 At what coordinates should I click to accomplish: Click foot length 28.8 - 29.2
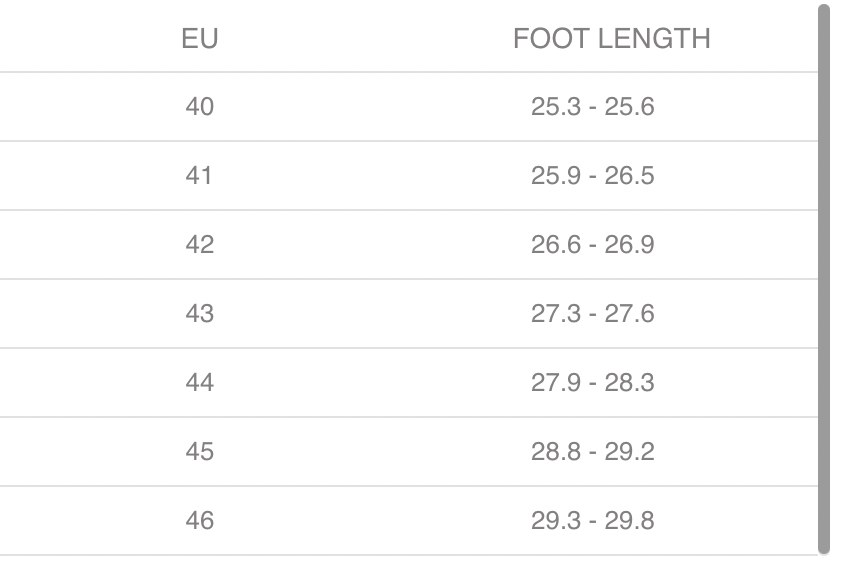[592, 452]
